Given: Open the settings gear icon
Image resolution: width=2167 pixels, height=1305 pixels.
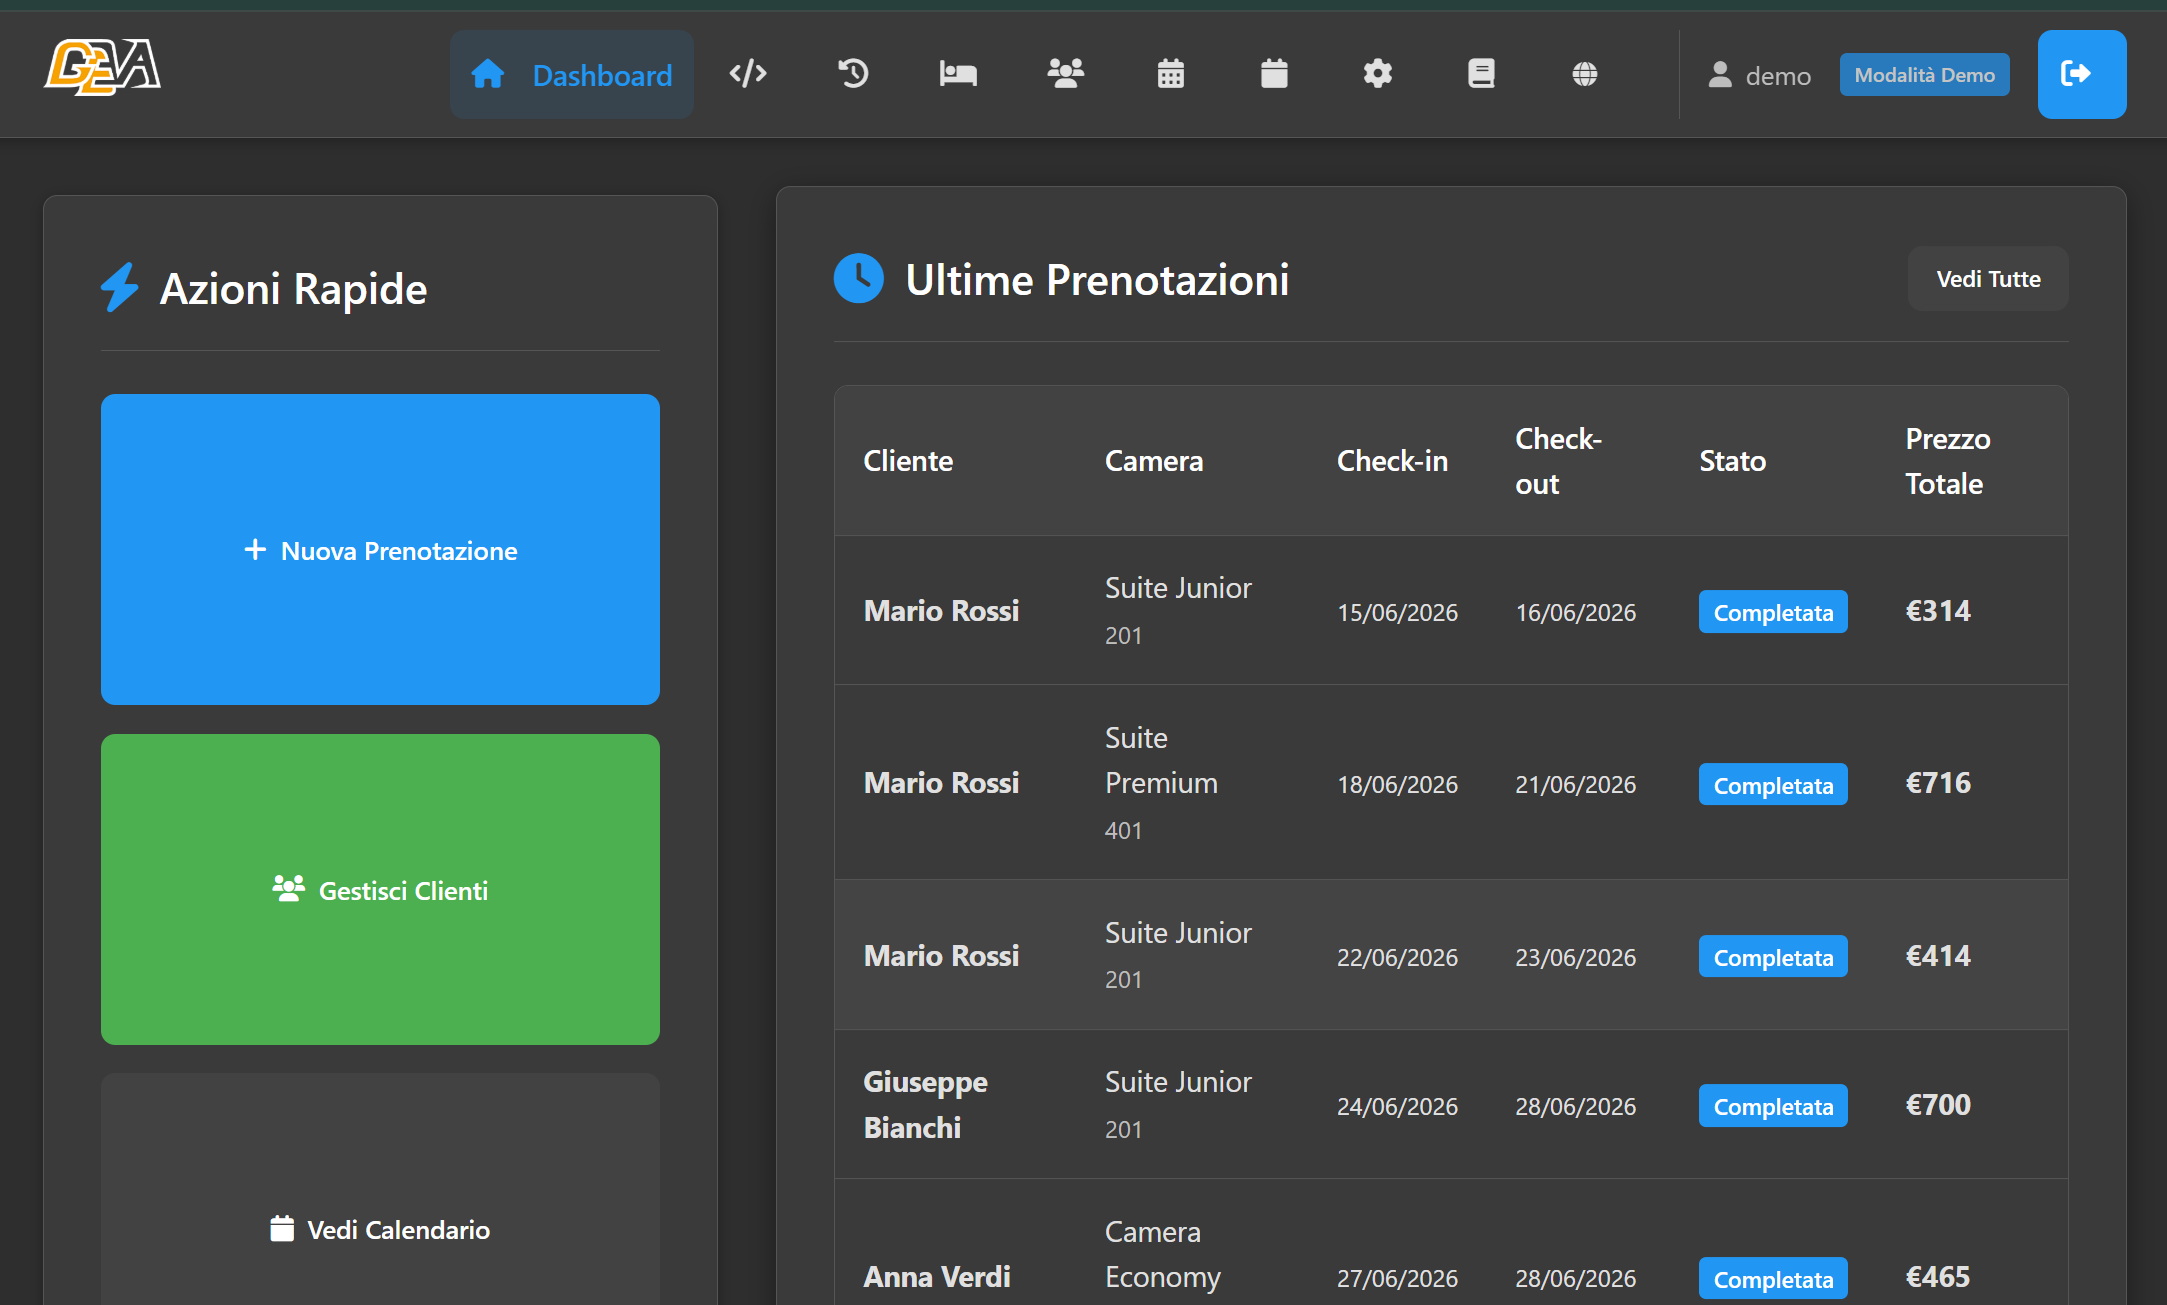Looking at the screenshot, I should click(x=1378, y=74).
